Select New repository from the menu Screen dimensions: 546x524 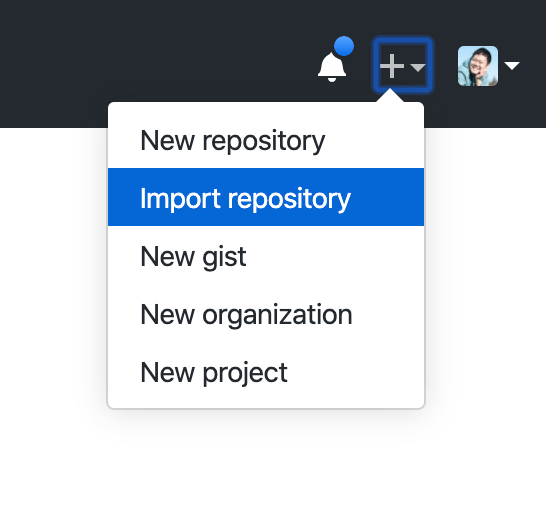click(x=266, y=140)
